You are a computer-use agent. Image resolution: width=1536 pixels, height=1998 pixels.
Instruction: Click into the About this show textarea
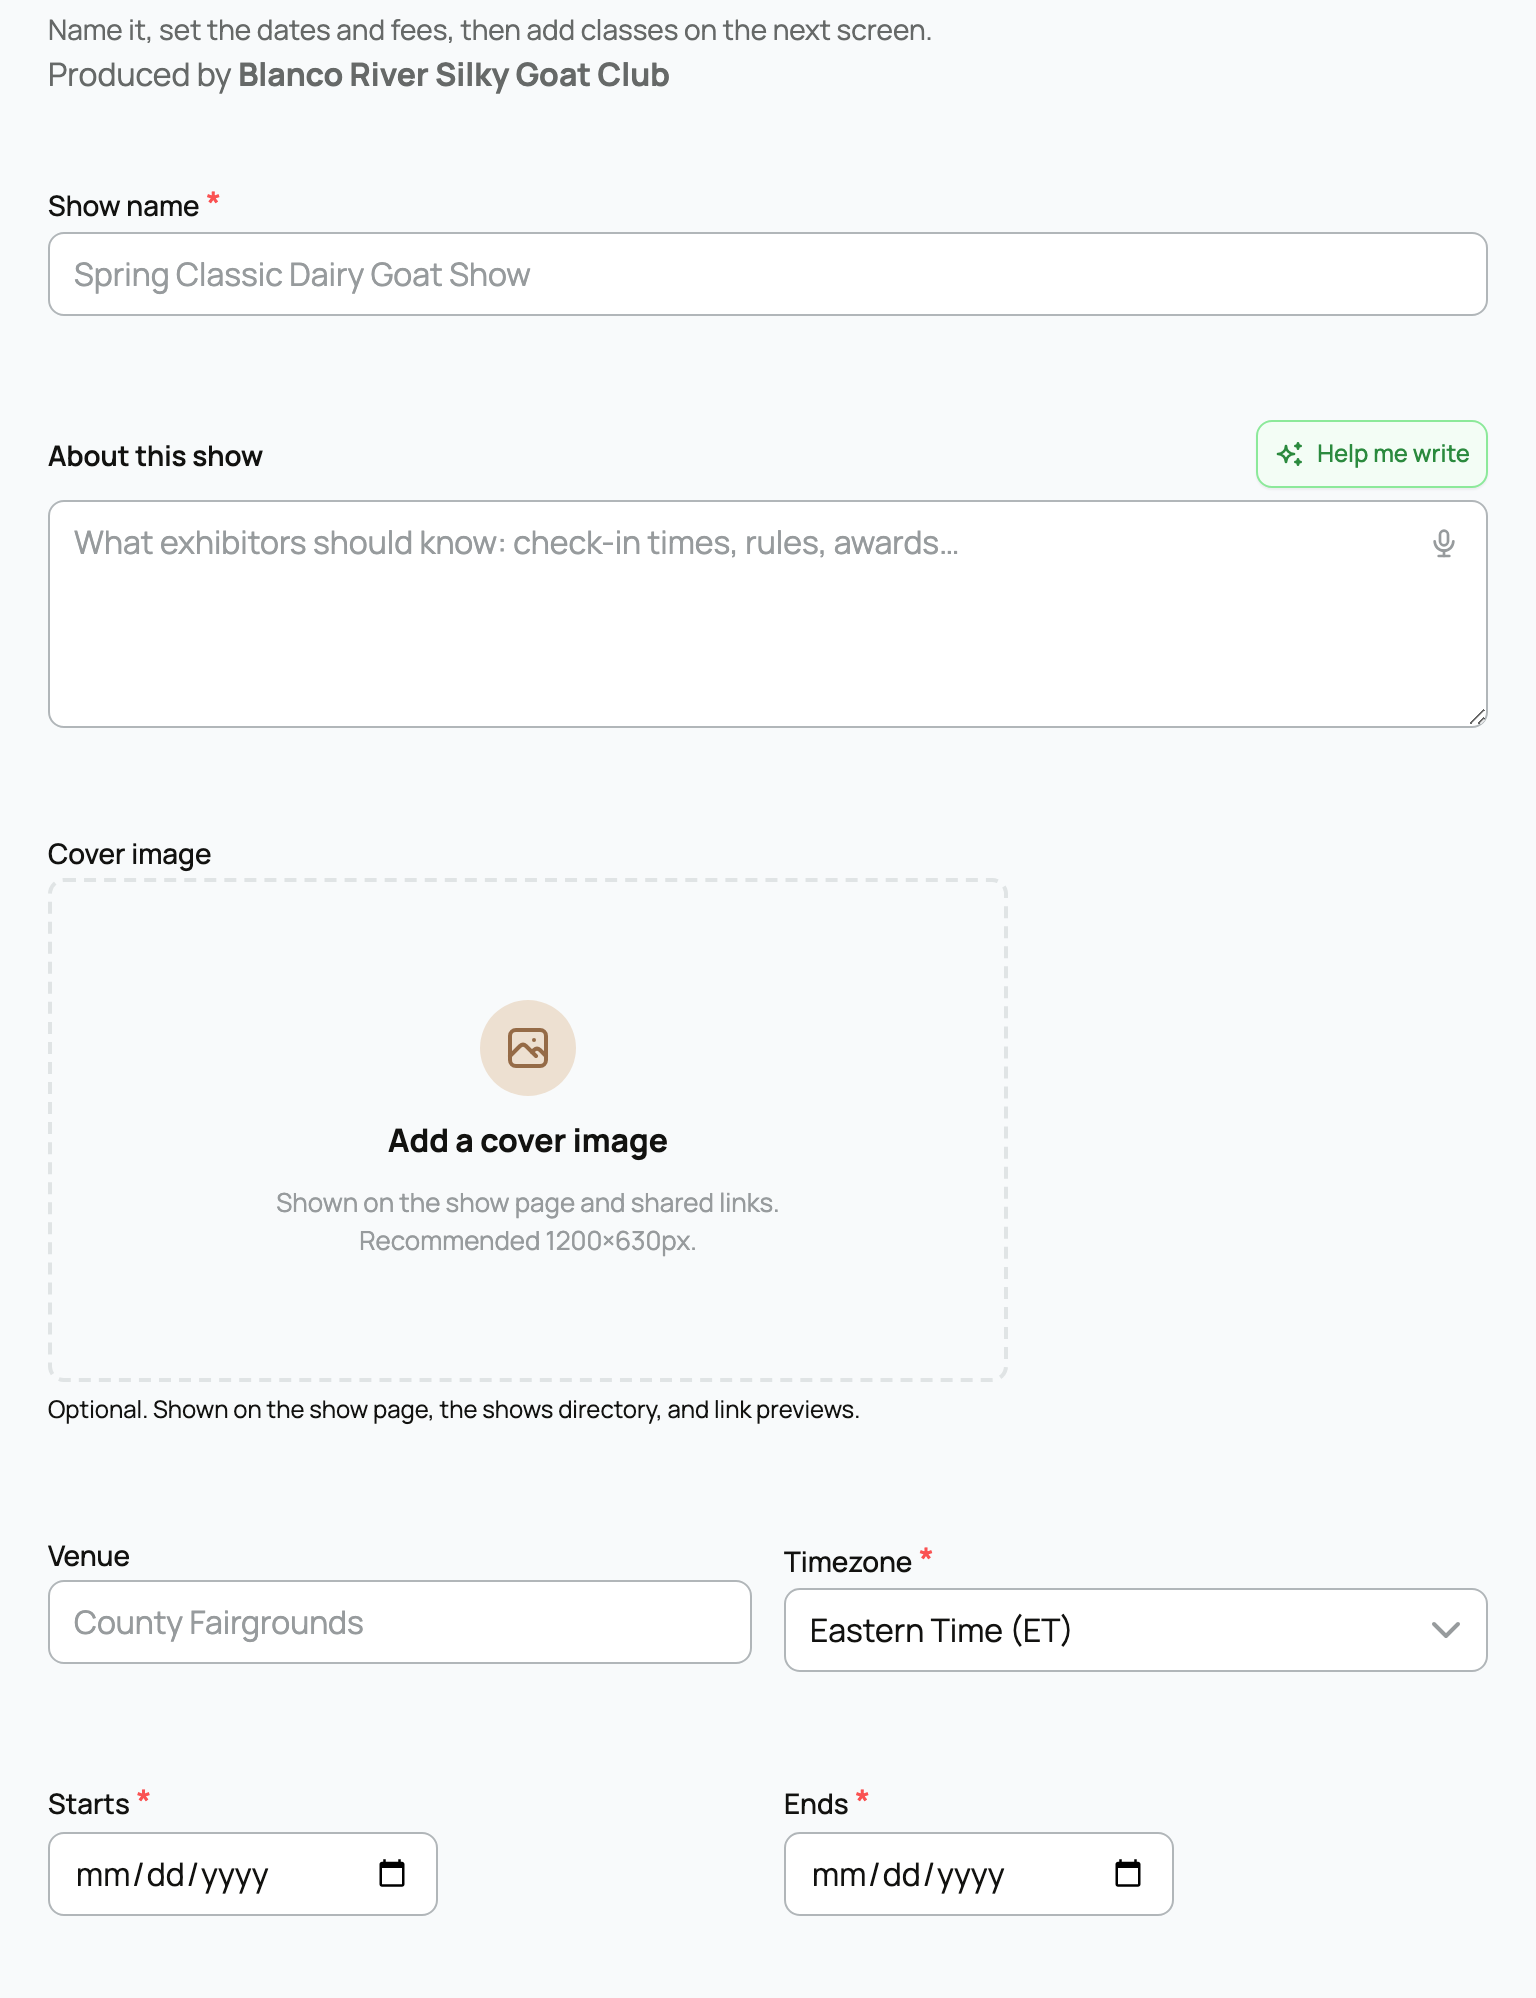pos(768,614)
